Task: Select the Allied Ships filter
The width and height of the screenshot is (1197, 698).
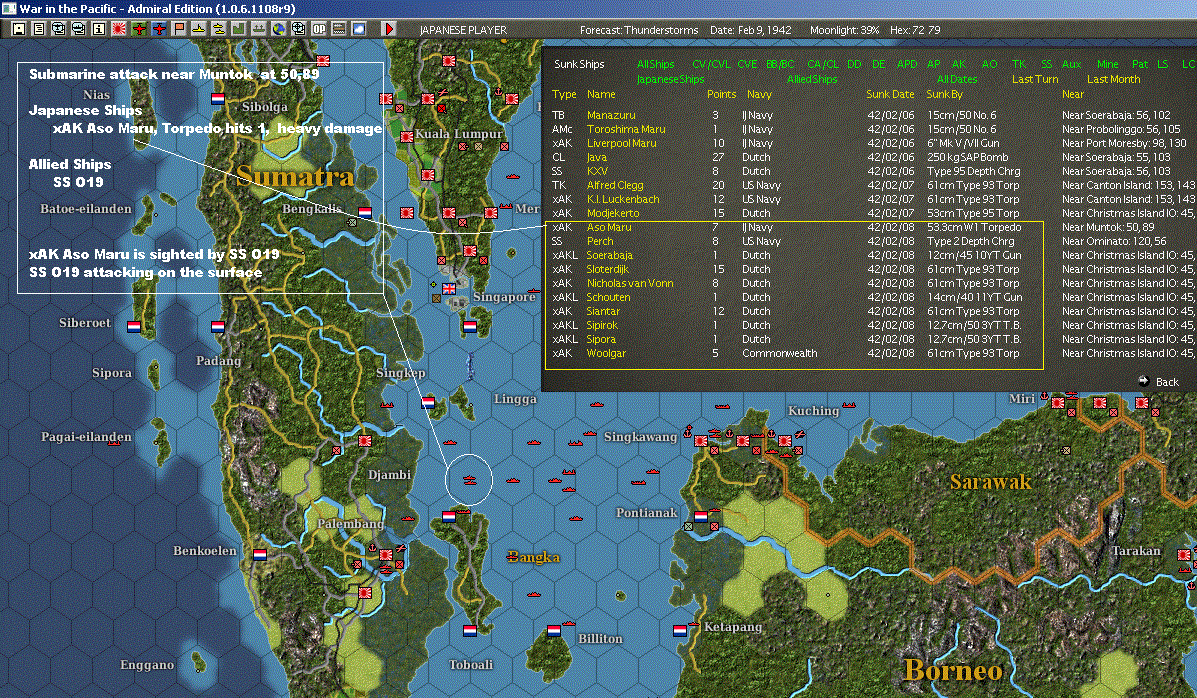Action: tap(812, 79)
